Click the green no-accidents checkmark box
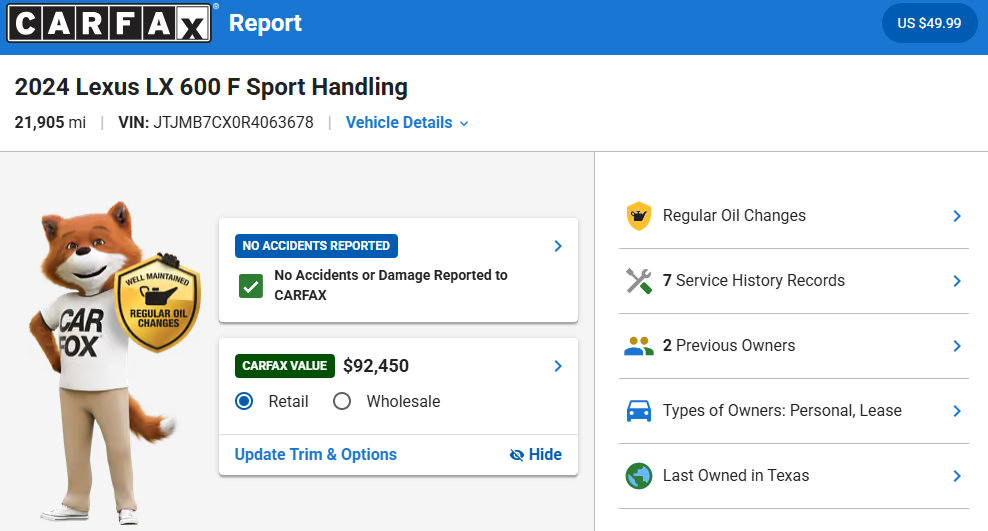This screenshot has height=531, width=988. click(251, 286)
